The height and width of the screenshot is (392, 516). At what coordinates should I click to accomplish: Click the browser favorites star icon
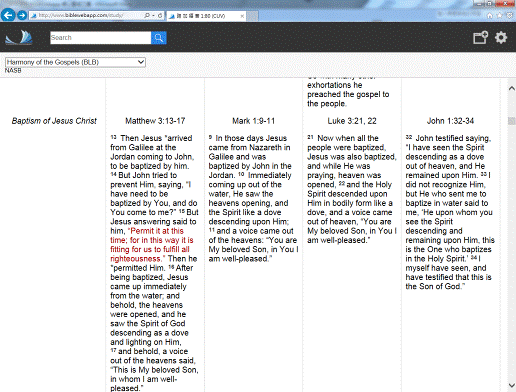tap(499, 16)
